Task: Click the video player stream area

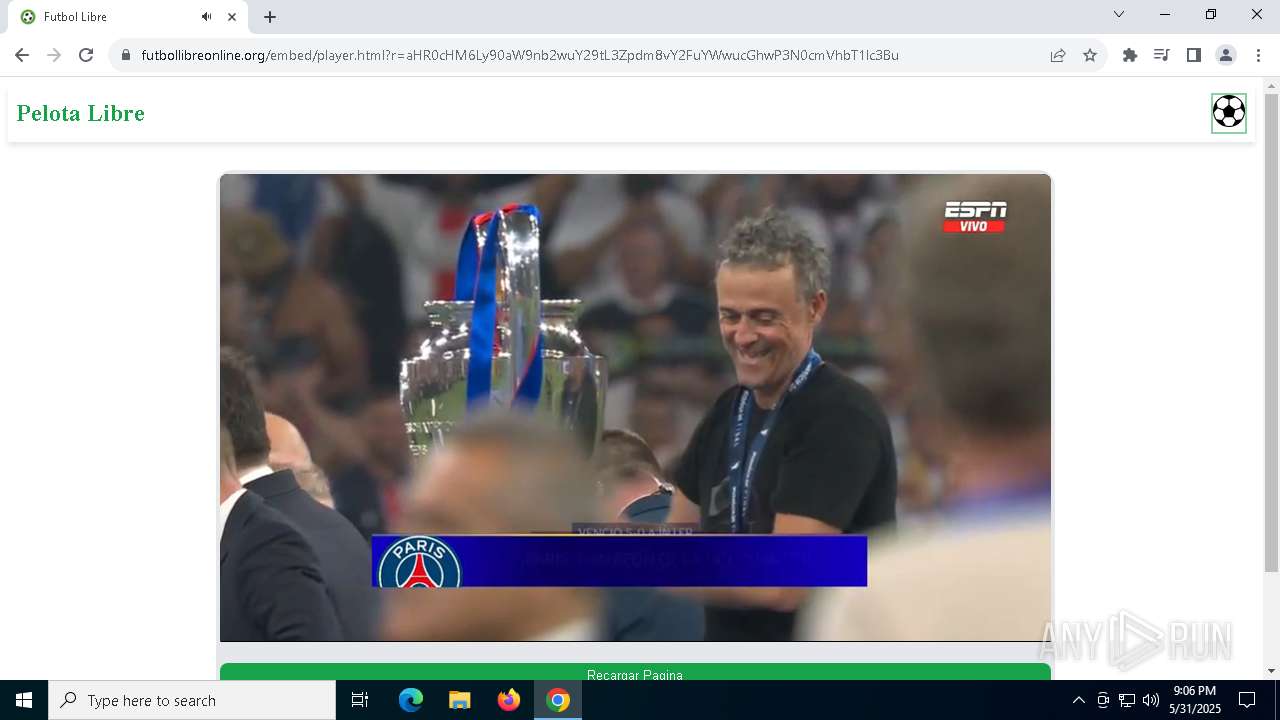Action: point(635,407)
